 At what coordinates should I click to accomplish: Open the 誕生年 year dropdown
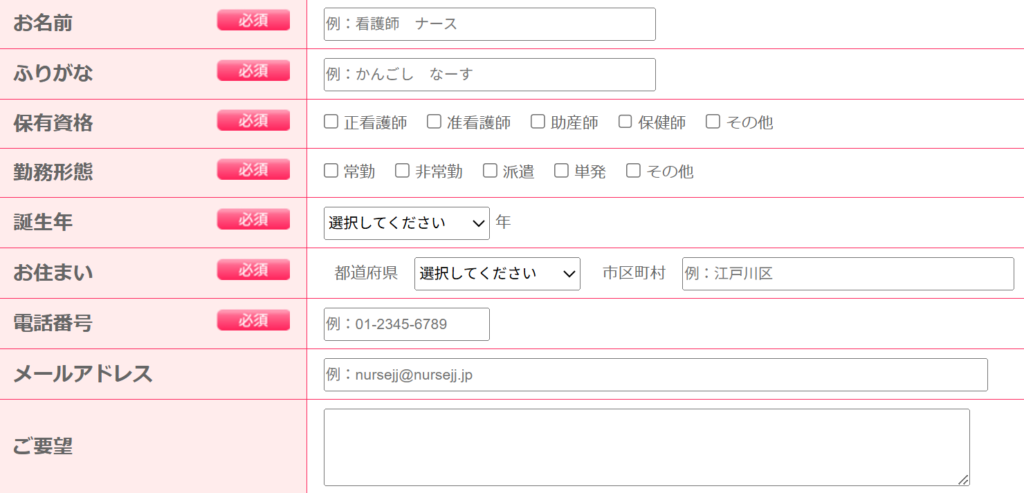(x=406, y=223)
